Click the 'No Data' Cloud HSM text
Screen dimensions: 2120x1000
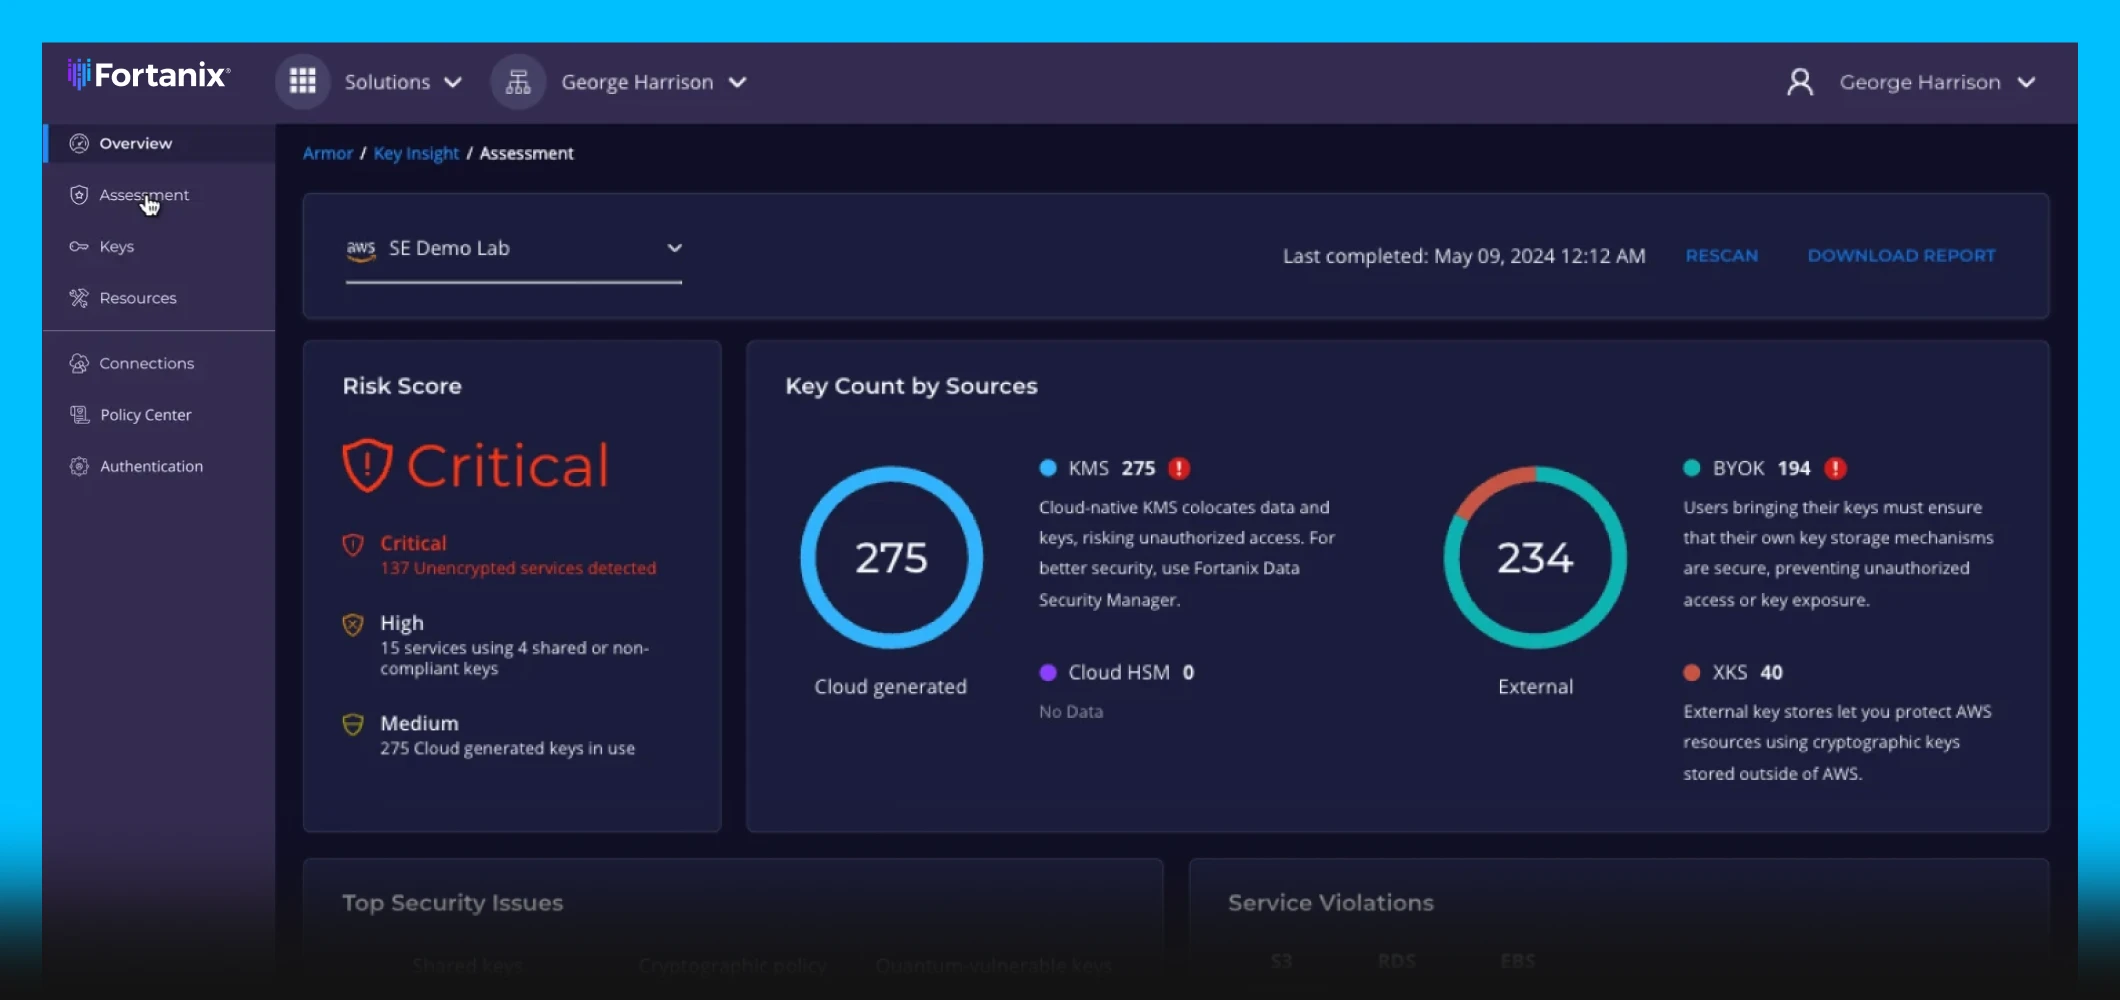pyautogui.click(x=1071, y=712)
